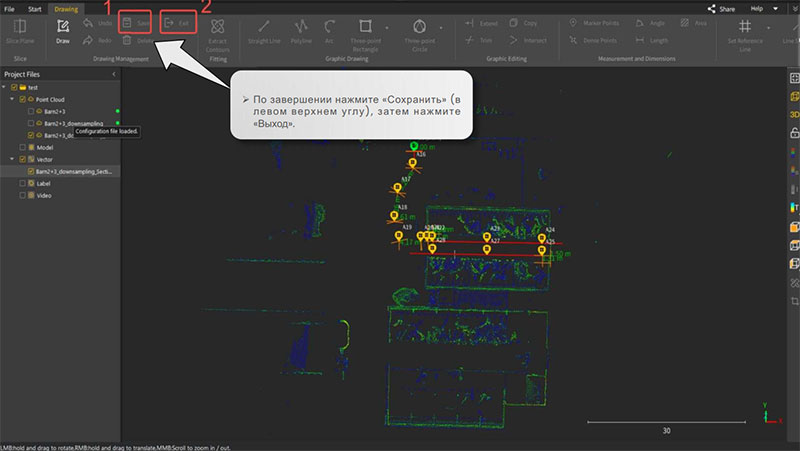Select the Slice Plane tool
Viewport: 800px width, 451px height.
coord(20,31)
